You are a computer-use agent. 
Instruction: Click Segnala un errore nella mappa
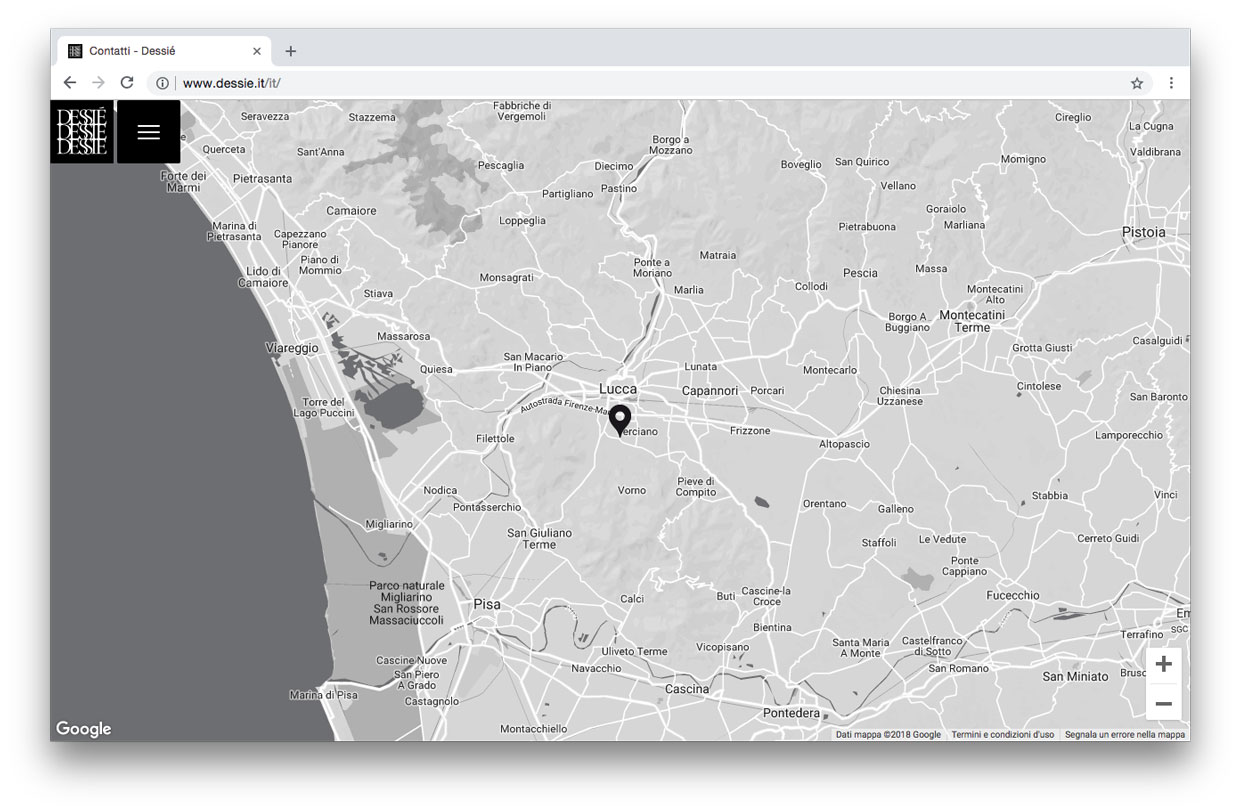[1125, 734]
